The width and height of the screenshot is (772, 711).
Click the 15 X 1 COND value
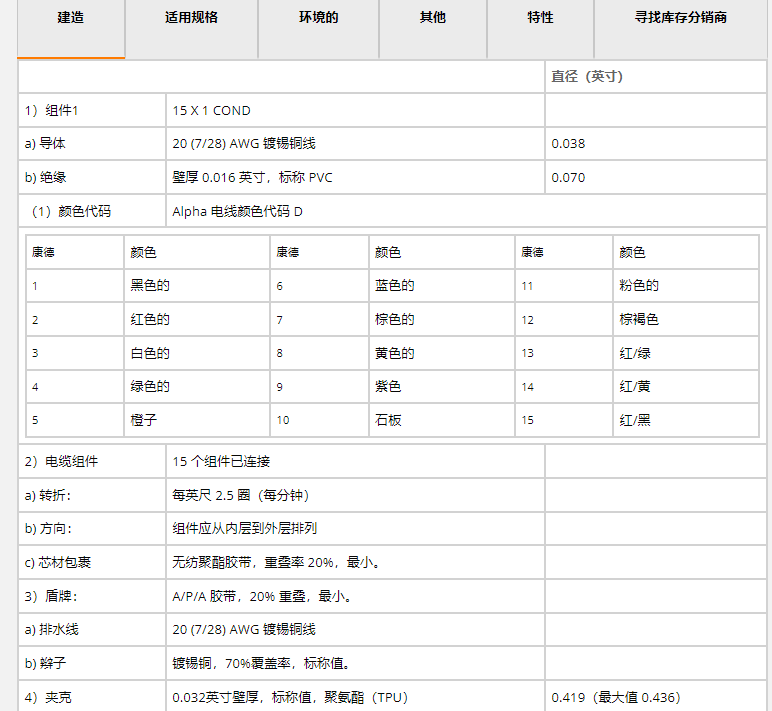(x=211, y=110)
